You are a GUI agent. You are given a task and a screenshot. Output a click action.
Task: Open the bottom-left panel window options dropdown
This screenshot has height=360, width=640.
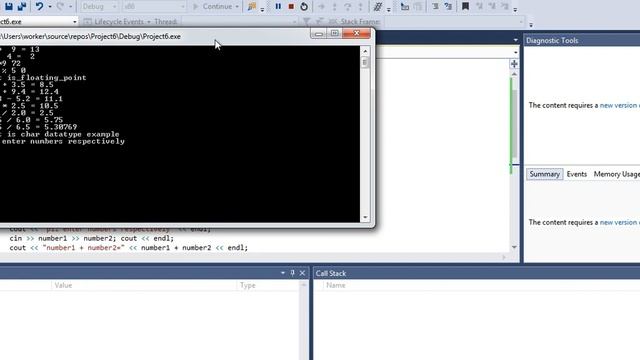point(283,273)
